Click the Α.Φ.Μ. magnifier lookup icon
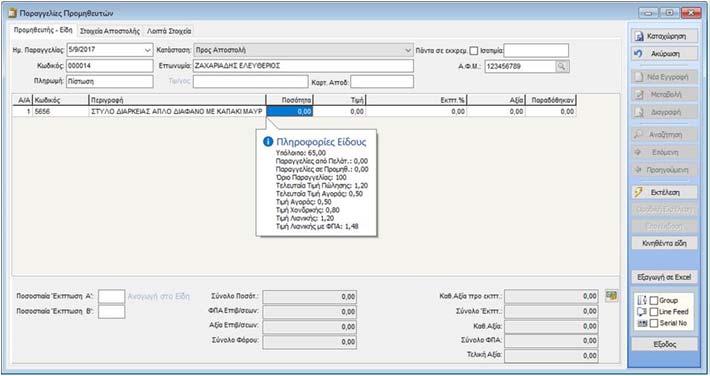710x376 pixels. click(x=562, y=67)
